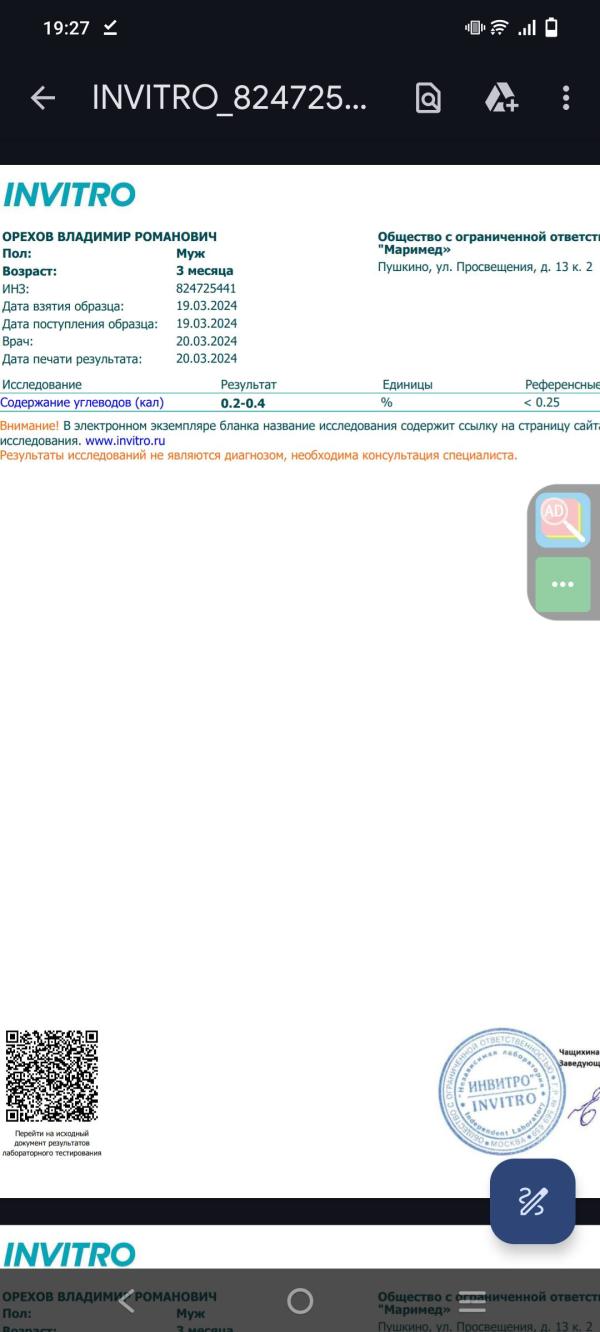Tap the address Пушкино, ул. Просвещения
Screen dimensions: 600x1332
click(x=485, y=267)
